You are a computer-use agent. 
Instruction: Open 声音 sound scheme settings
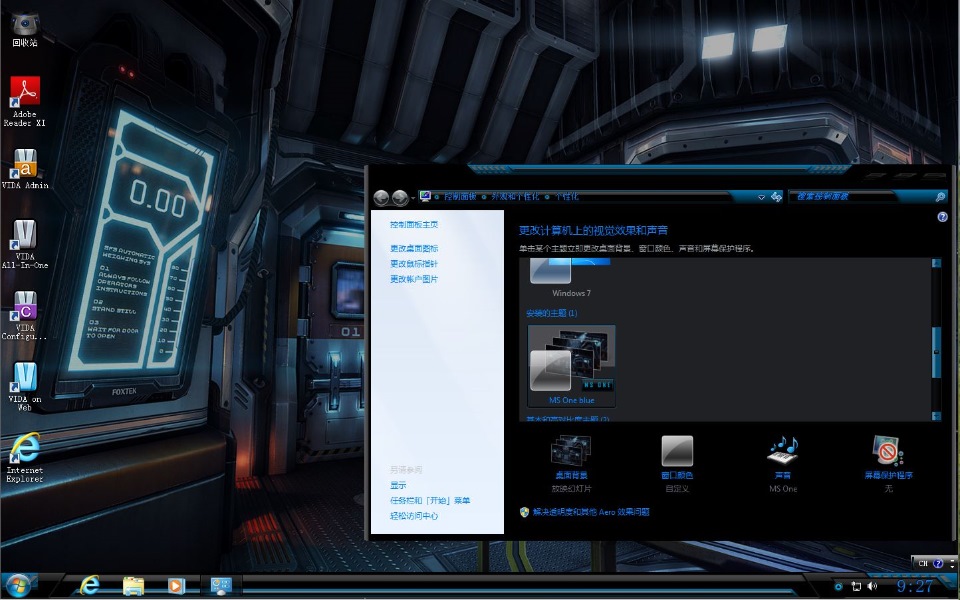tap(782, 463)
